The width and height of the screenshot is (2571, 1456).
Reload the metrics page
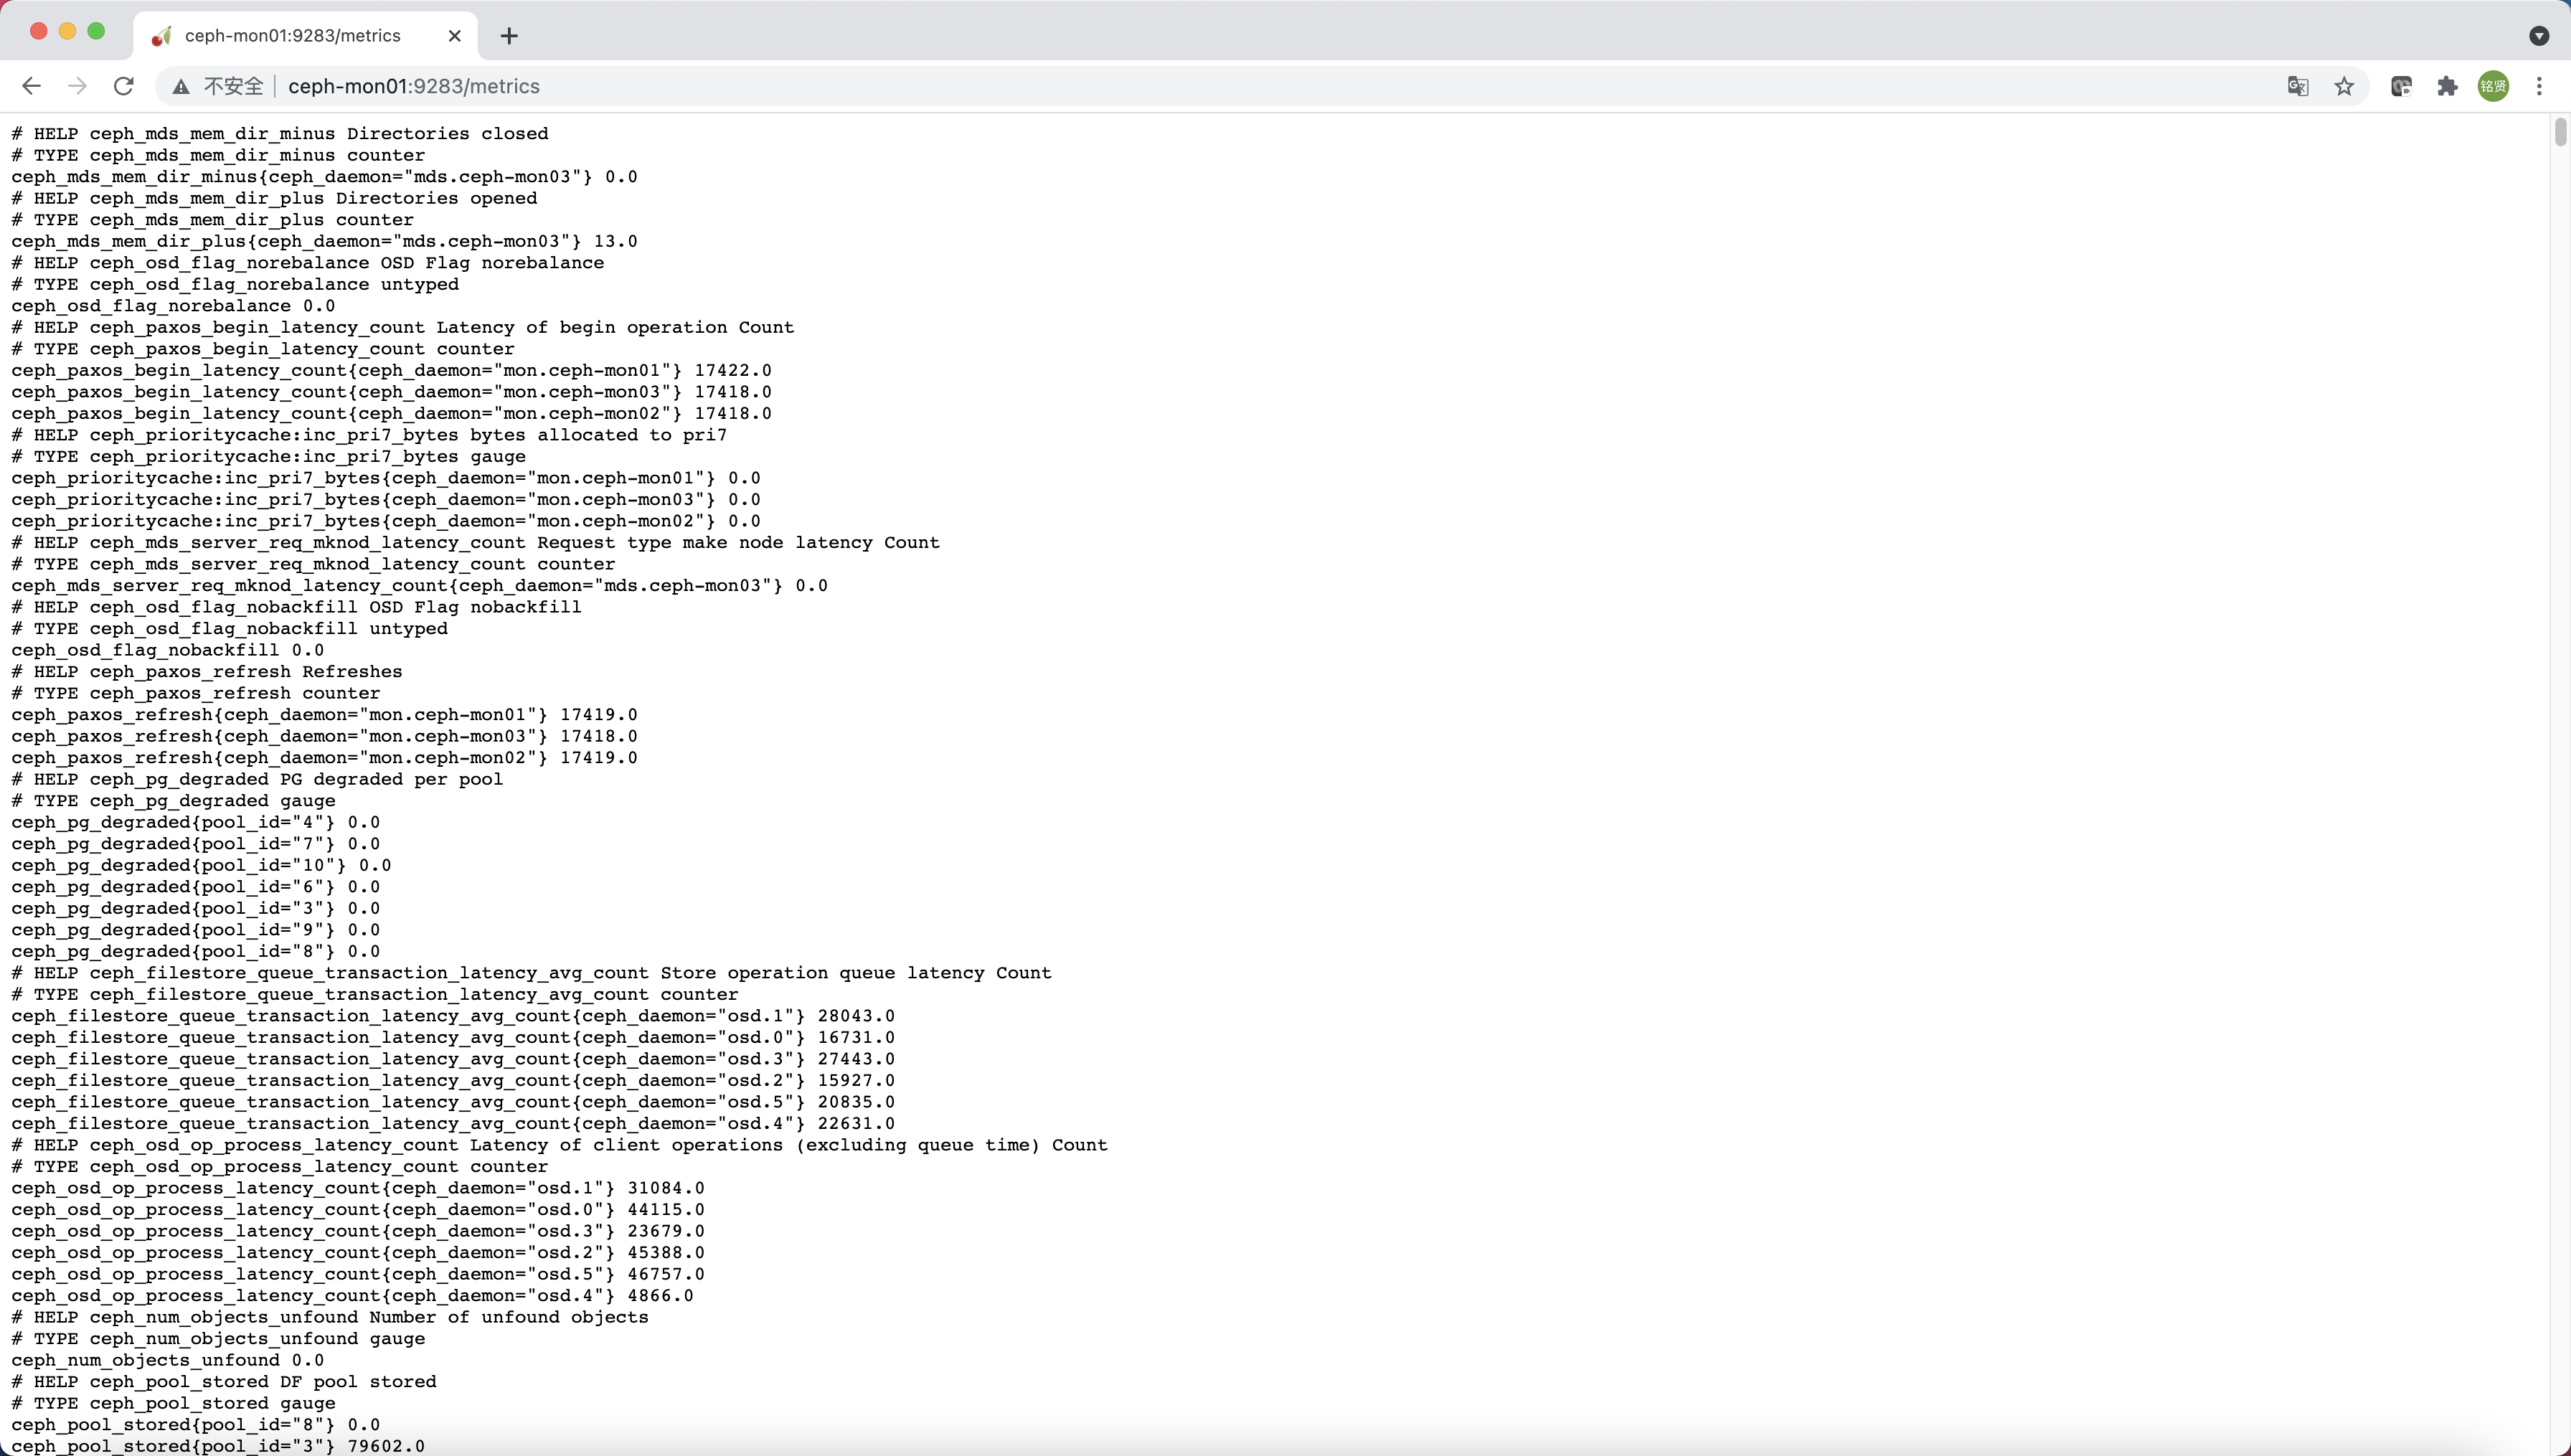tap(124, 86)
